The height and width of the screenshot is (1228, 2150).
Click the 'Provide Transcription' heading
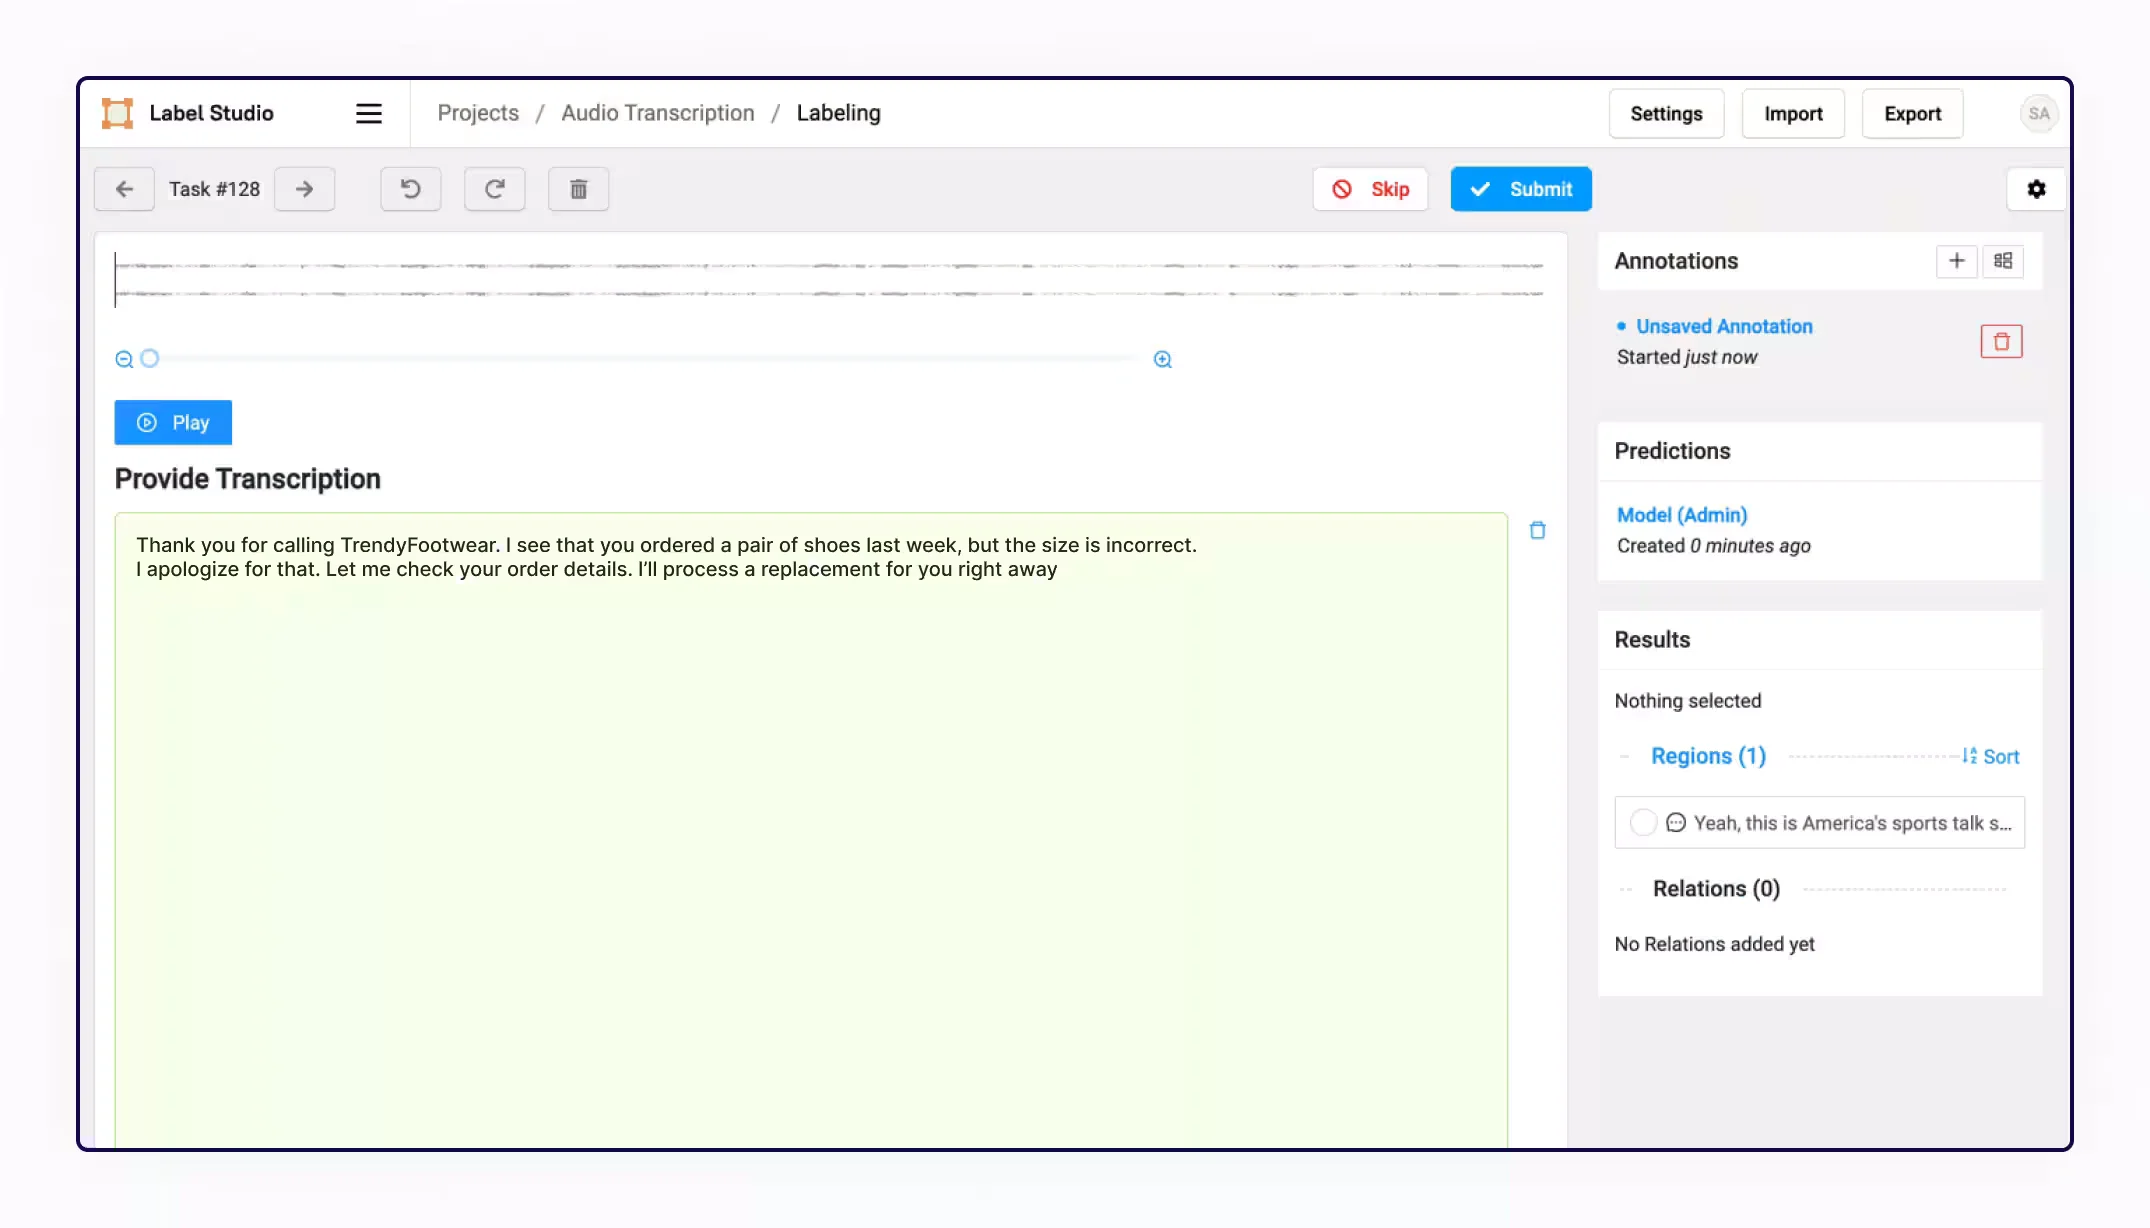coord(247,479)
